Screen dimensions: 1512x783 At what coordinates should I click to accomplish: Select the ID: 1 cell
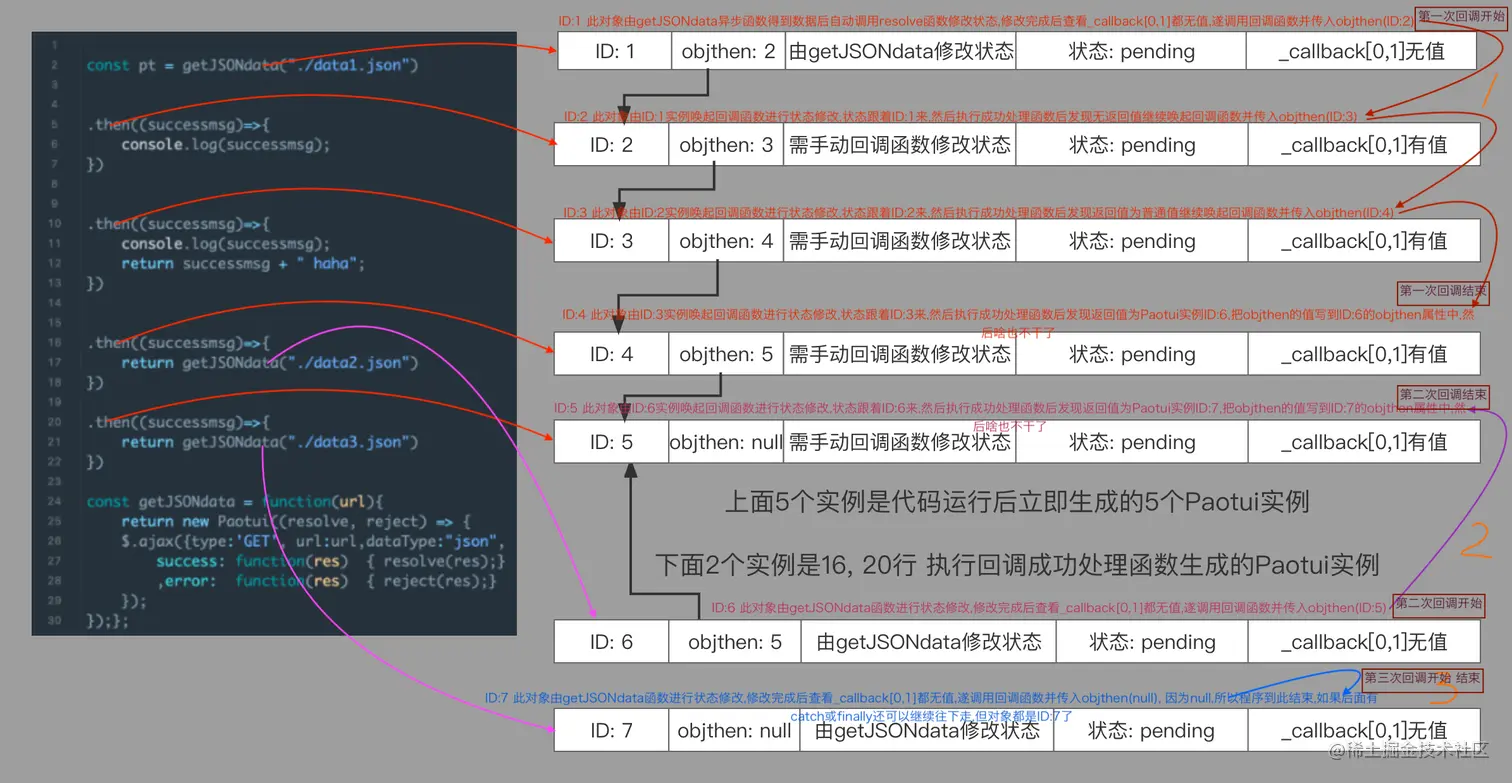(613, 51)
